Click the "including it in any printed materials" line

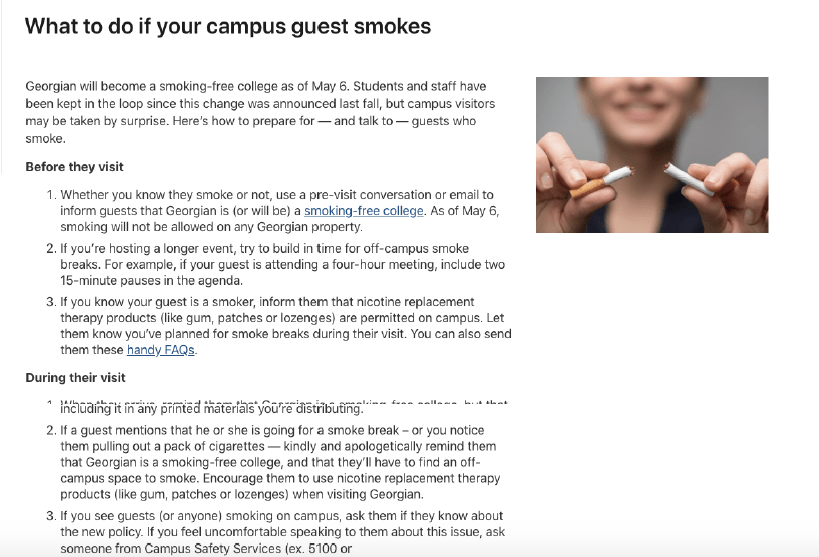point(210,408)
